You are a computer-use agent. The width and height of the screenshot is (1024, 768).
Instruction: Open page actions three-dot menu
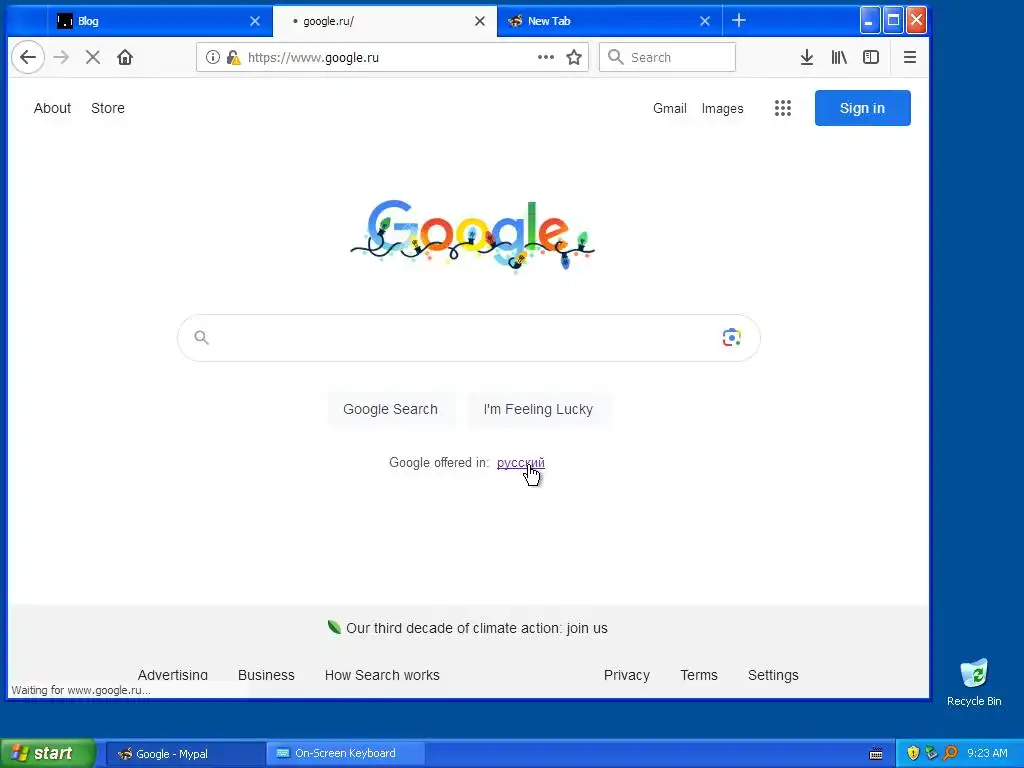tap(546, 57)
